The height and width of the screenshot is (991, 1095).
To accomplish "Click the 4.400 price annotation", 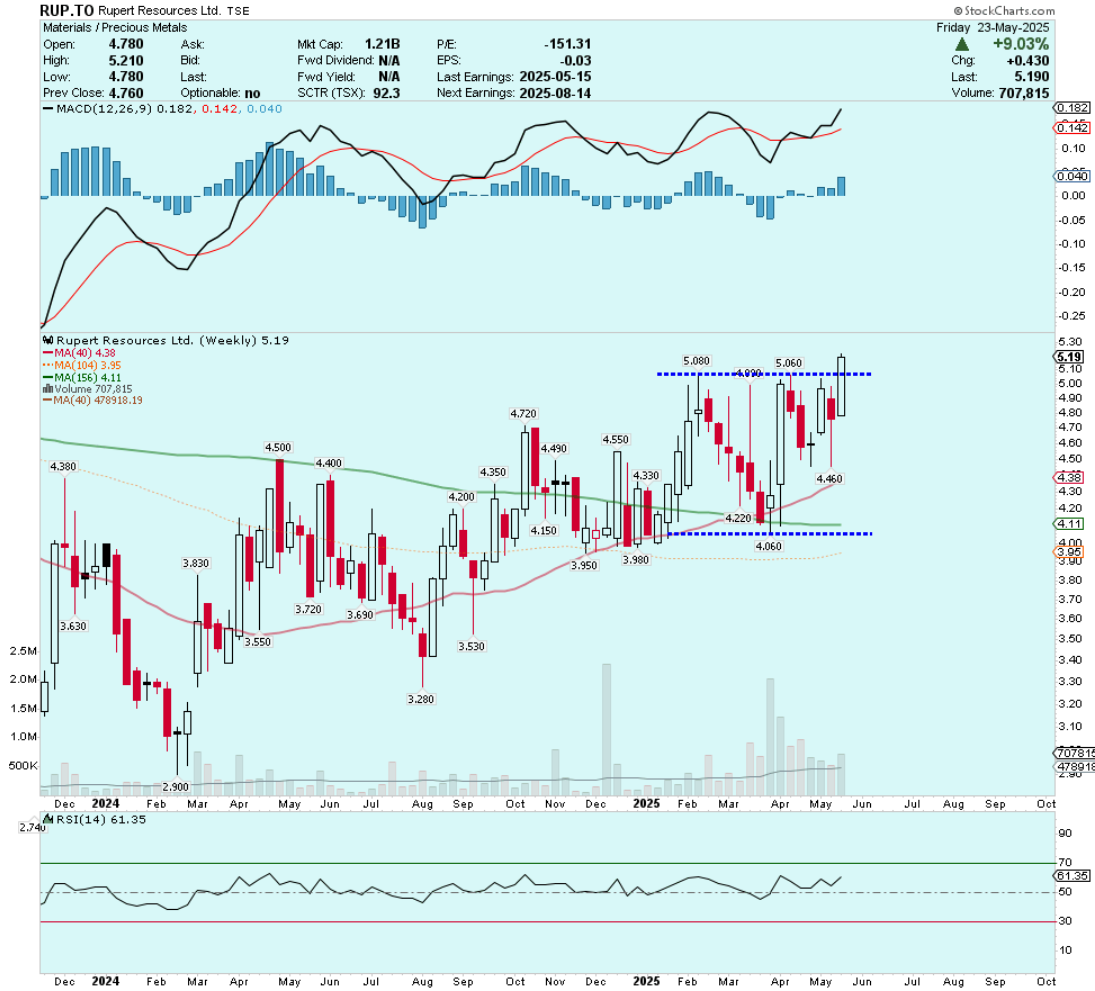I will tap(329, 464).
